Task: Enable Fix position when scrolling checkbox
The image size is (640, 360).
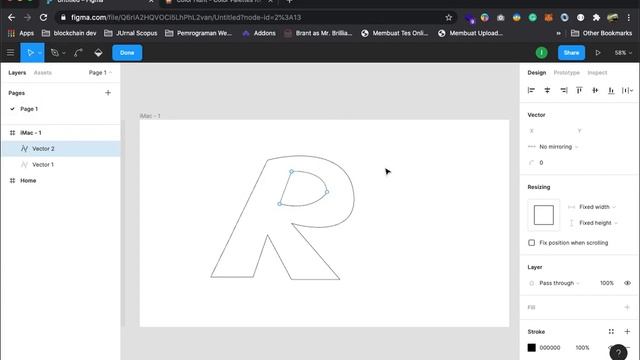Action: click(x=531, y=243)
